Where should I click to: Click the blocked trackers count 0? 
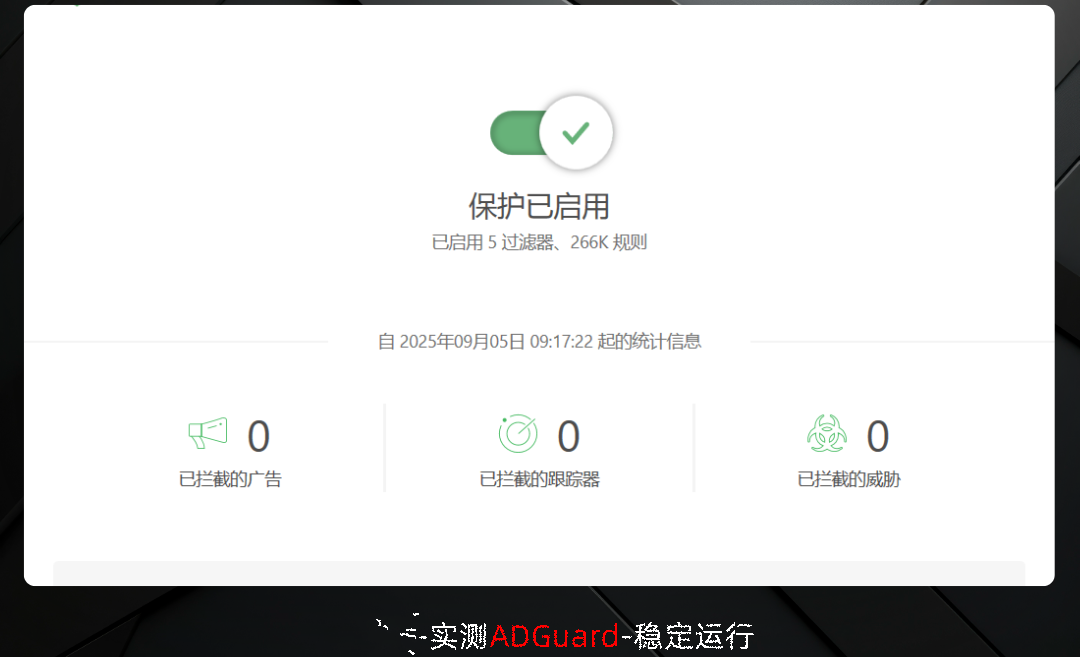click(x=568, y=436)
